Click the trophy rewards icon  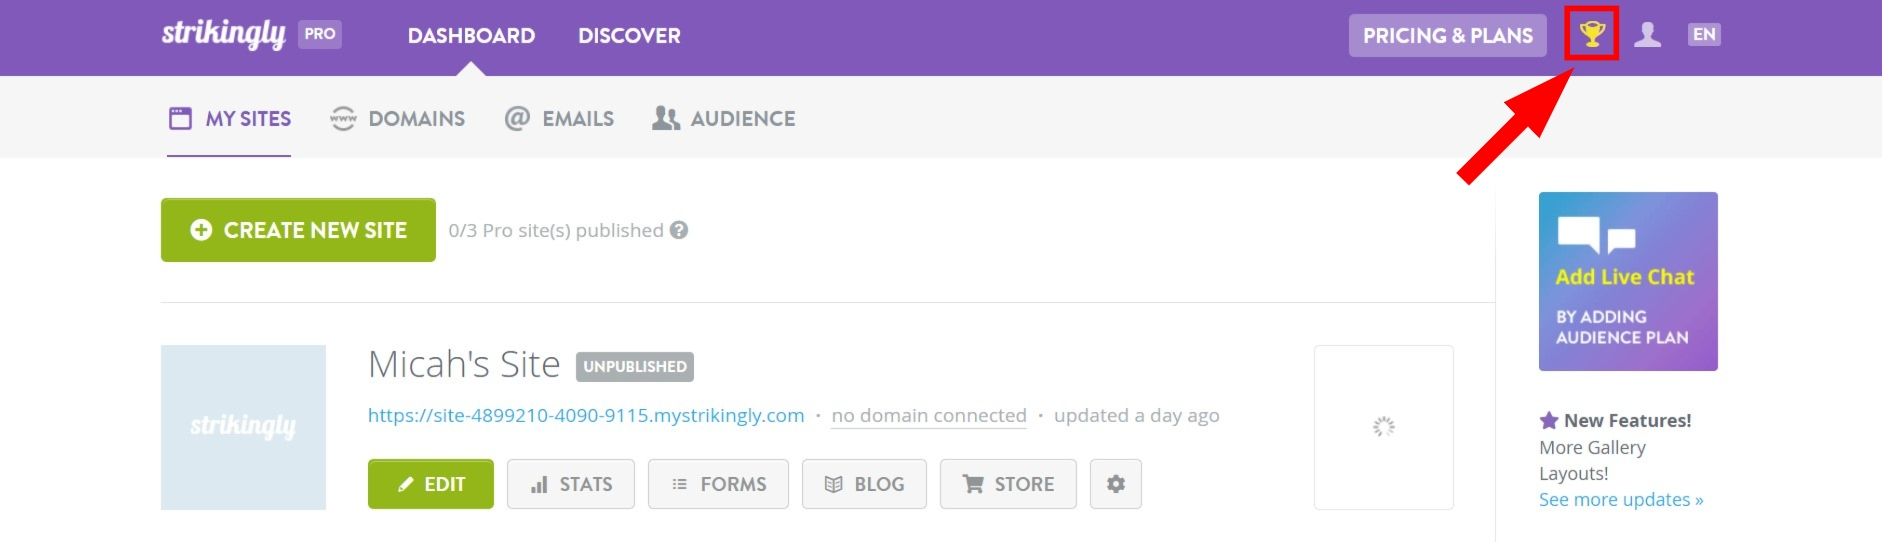click(1591, 35)
